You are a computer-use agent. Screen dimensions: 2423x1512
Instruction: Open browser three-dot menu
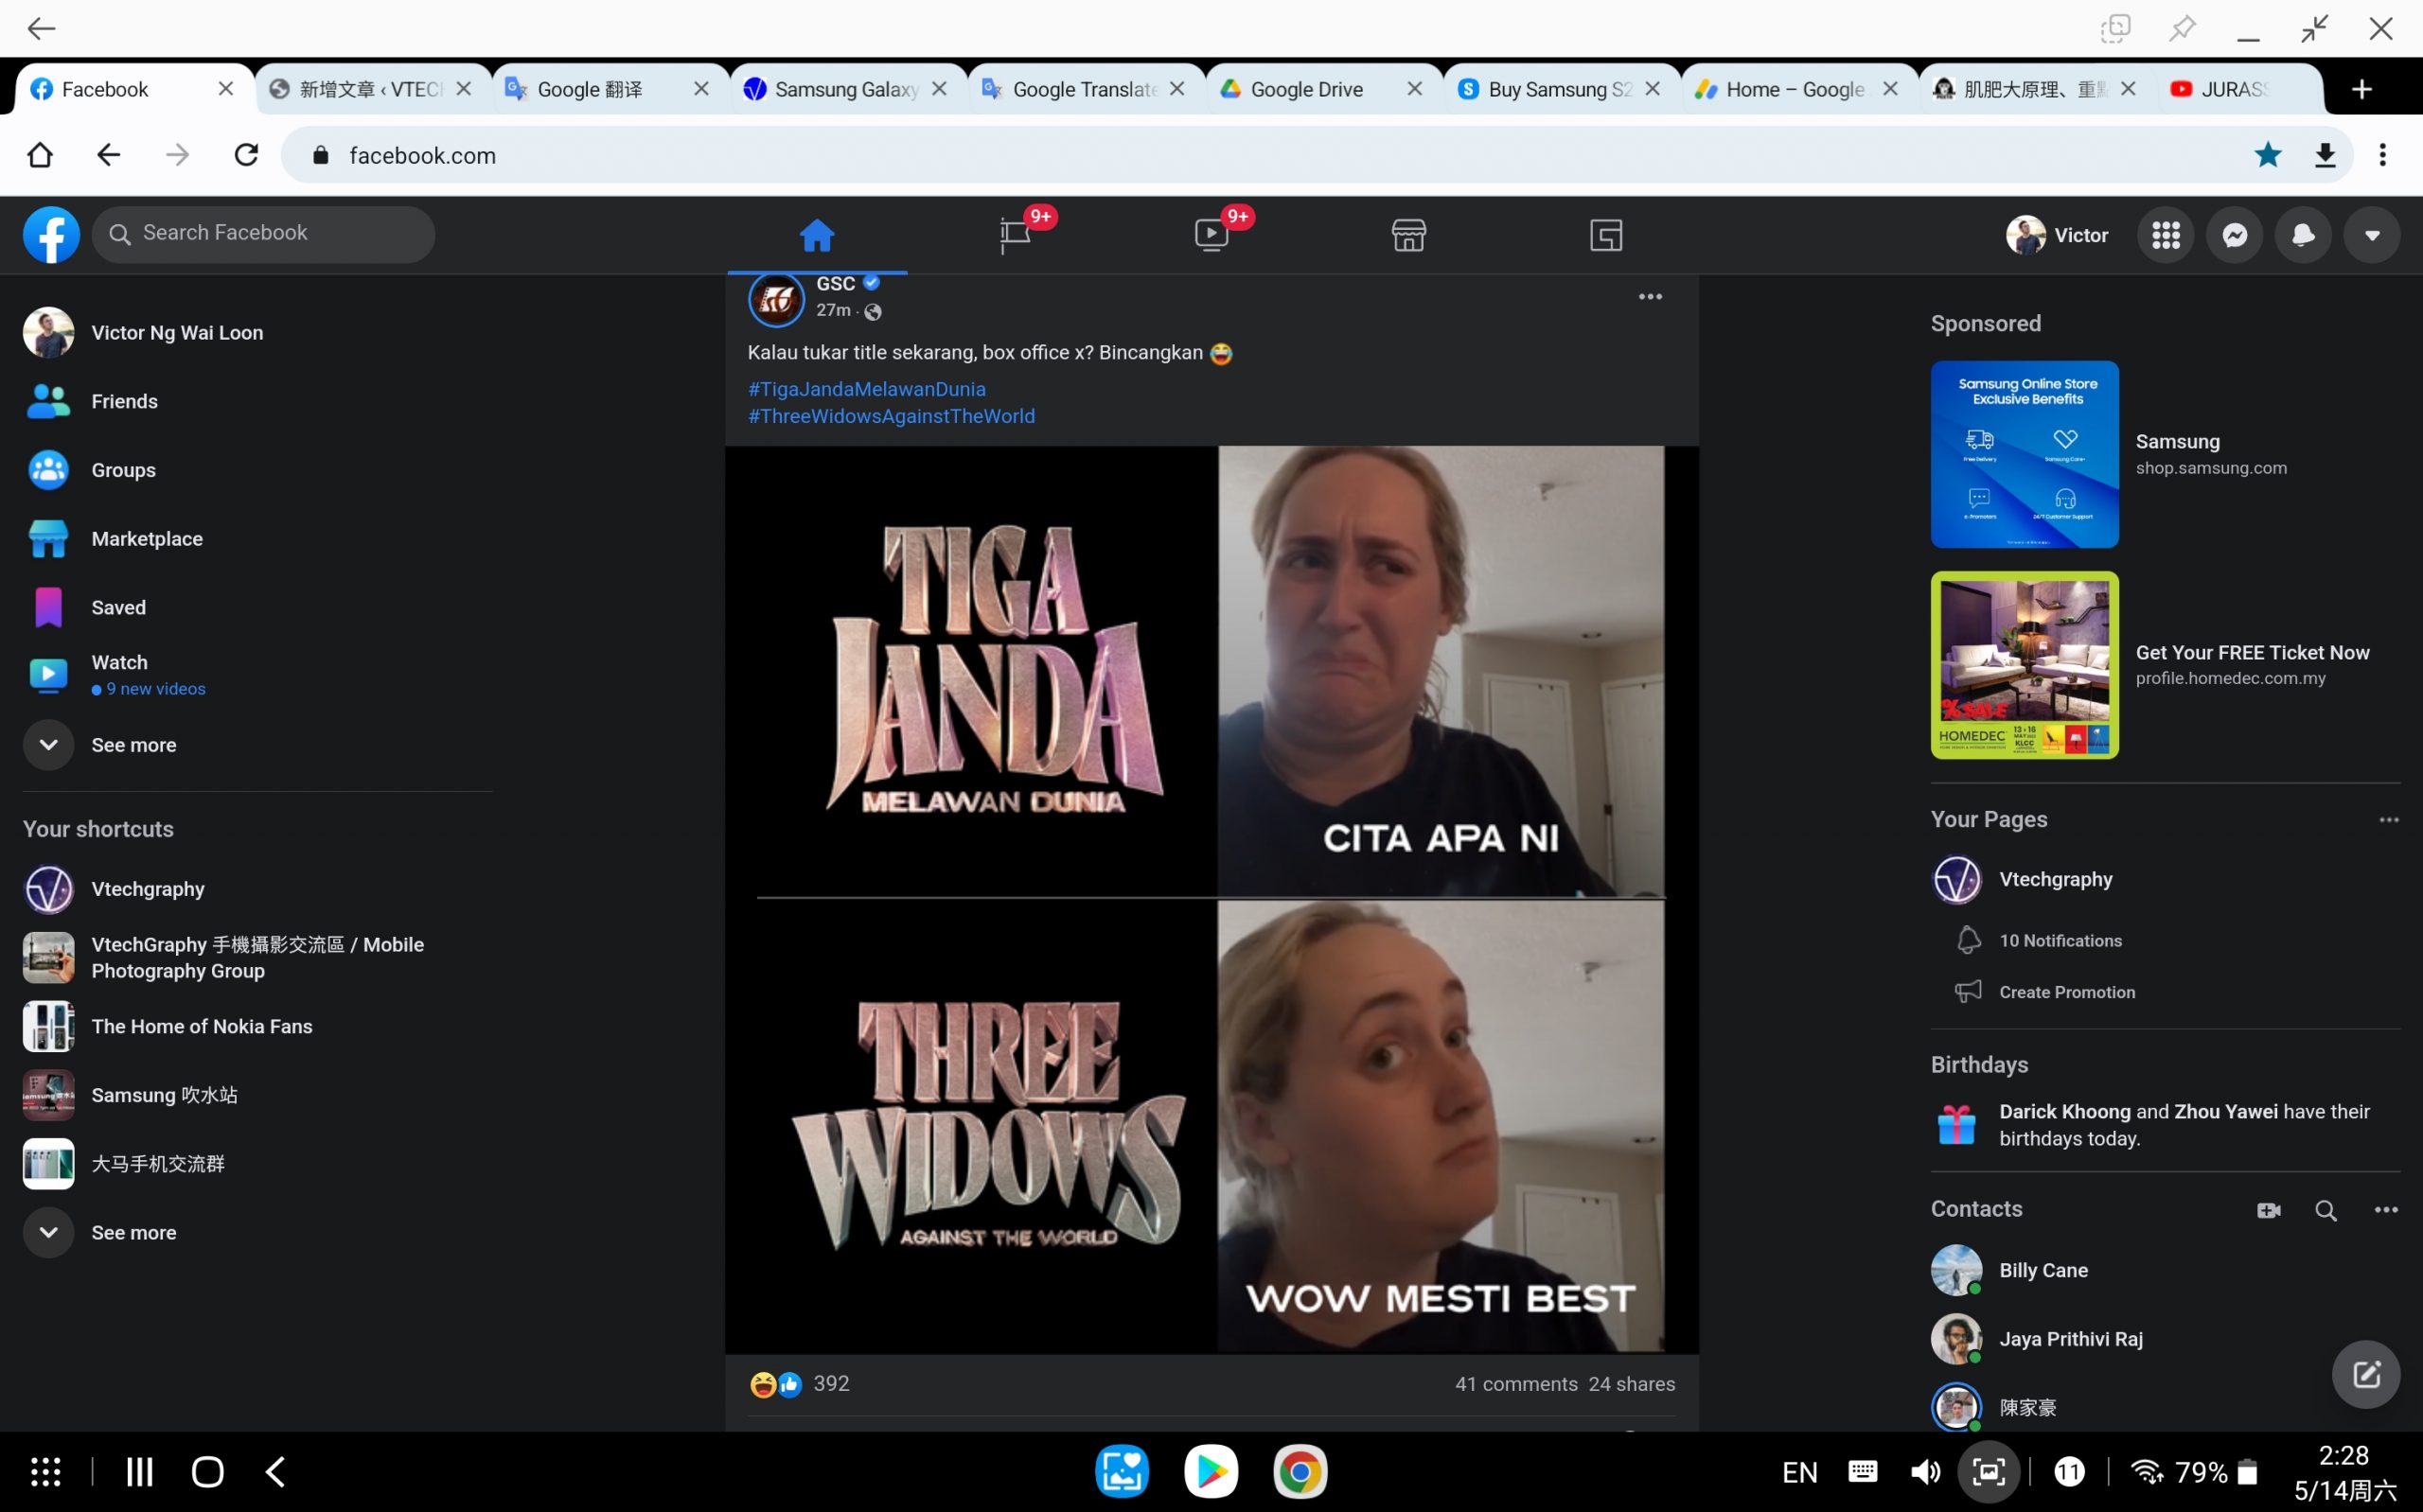click(x=2383, y=155)
